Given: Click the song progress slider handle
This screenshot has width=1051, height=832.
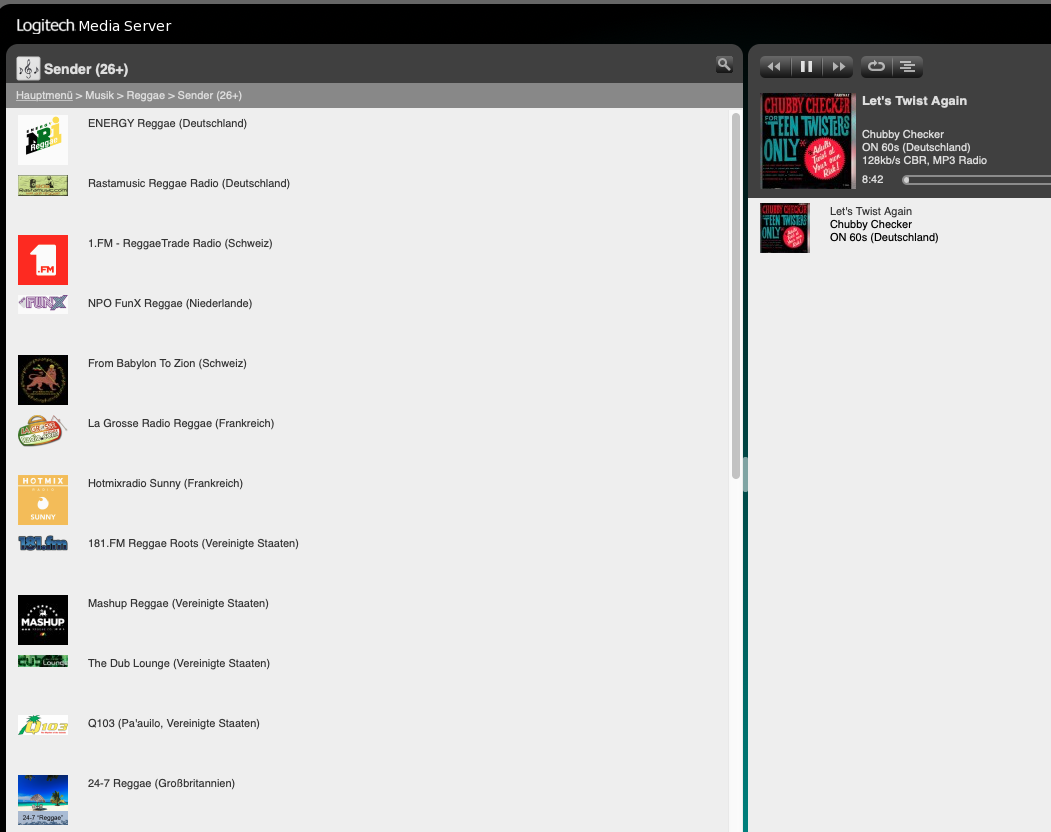Looking at the screenshot, I should click(x=906, y=180).
